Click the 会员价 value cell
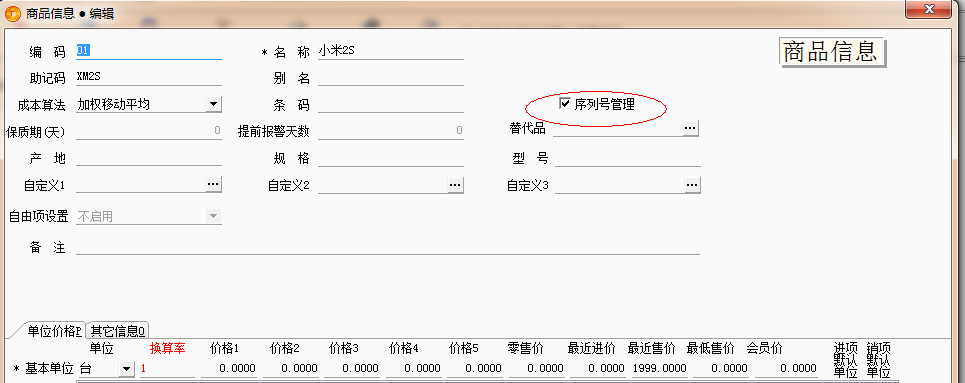Viewport: 965px width, 383px height. (786, 369)
